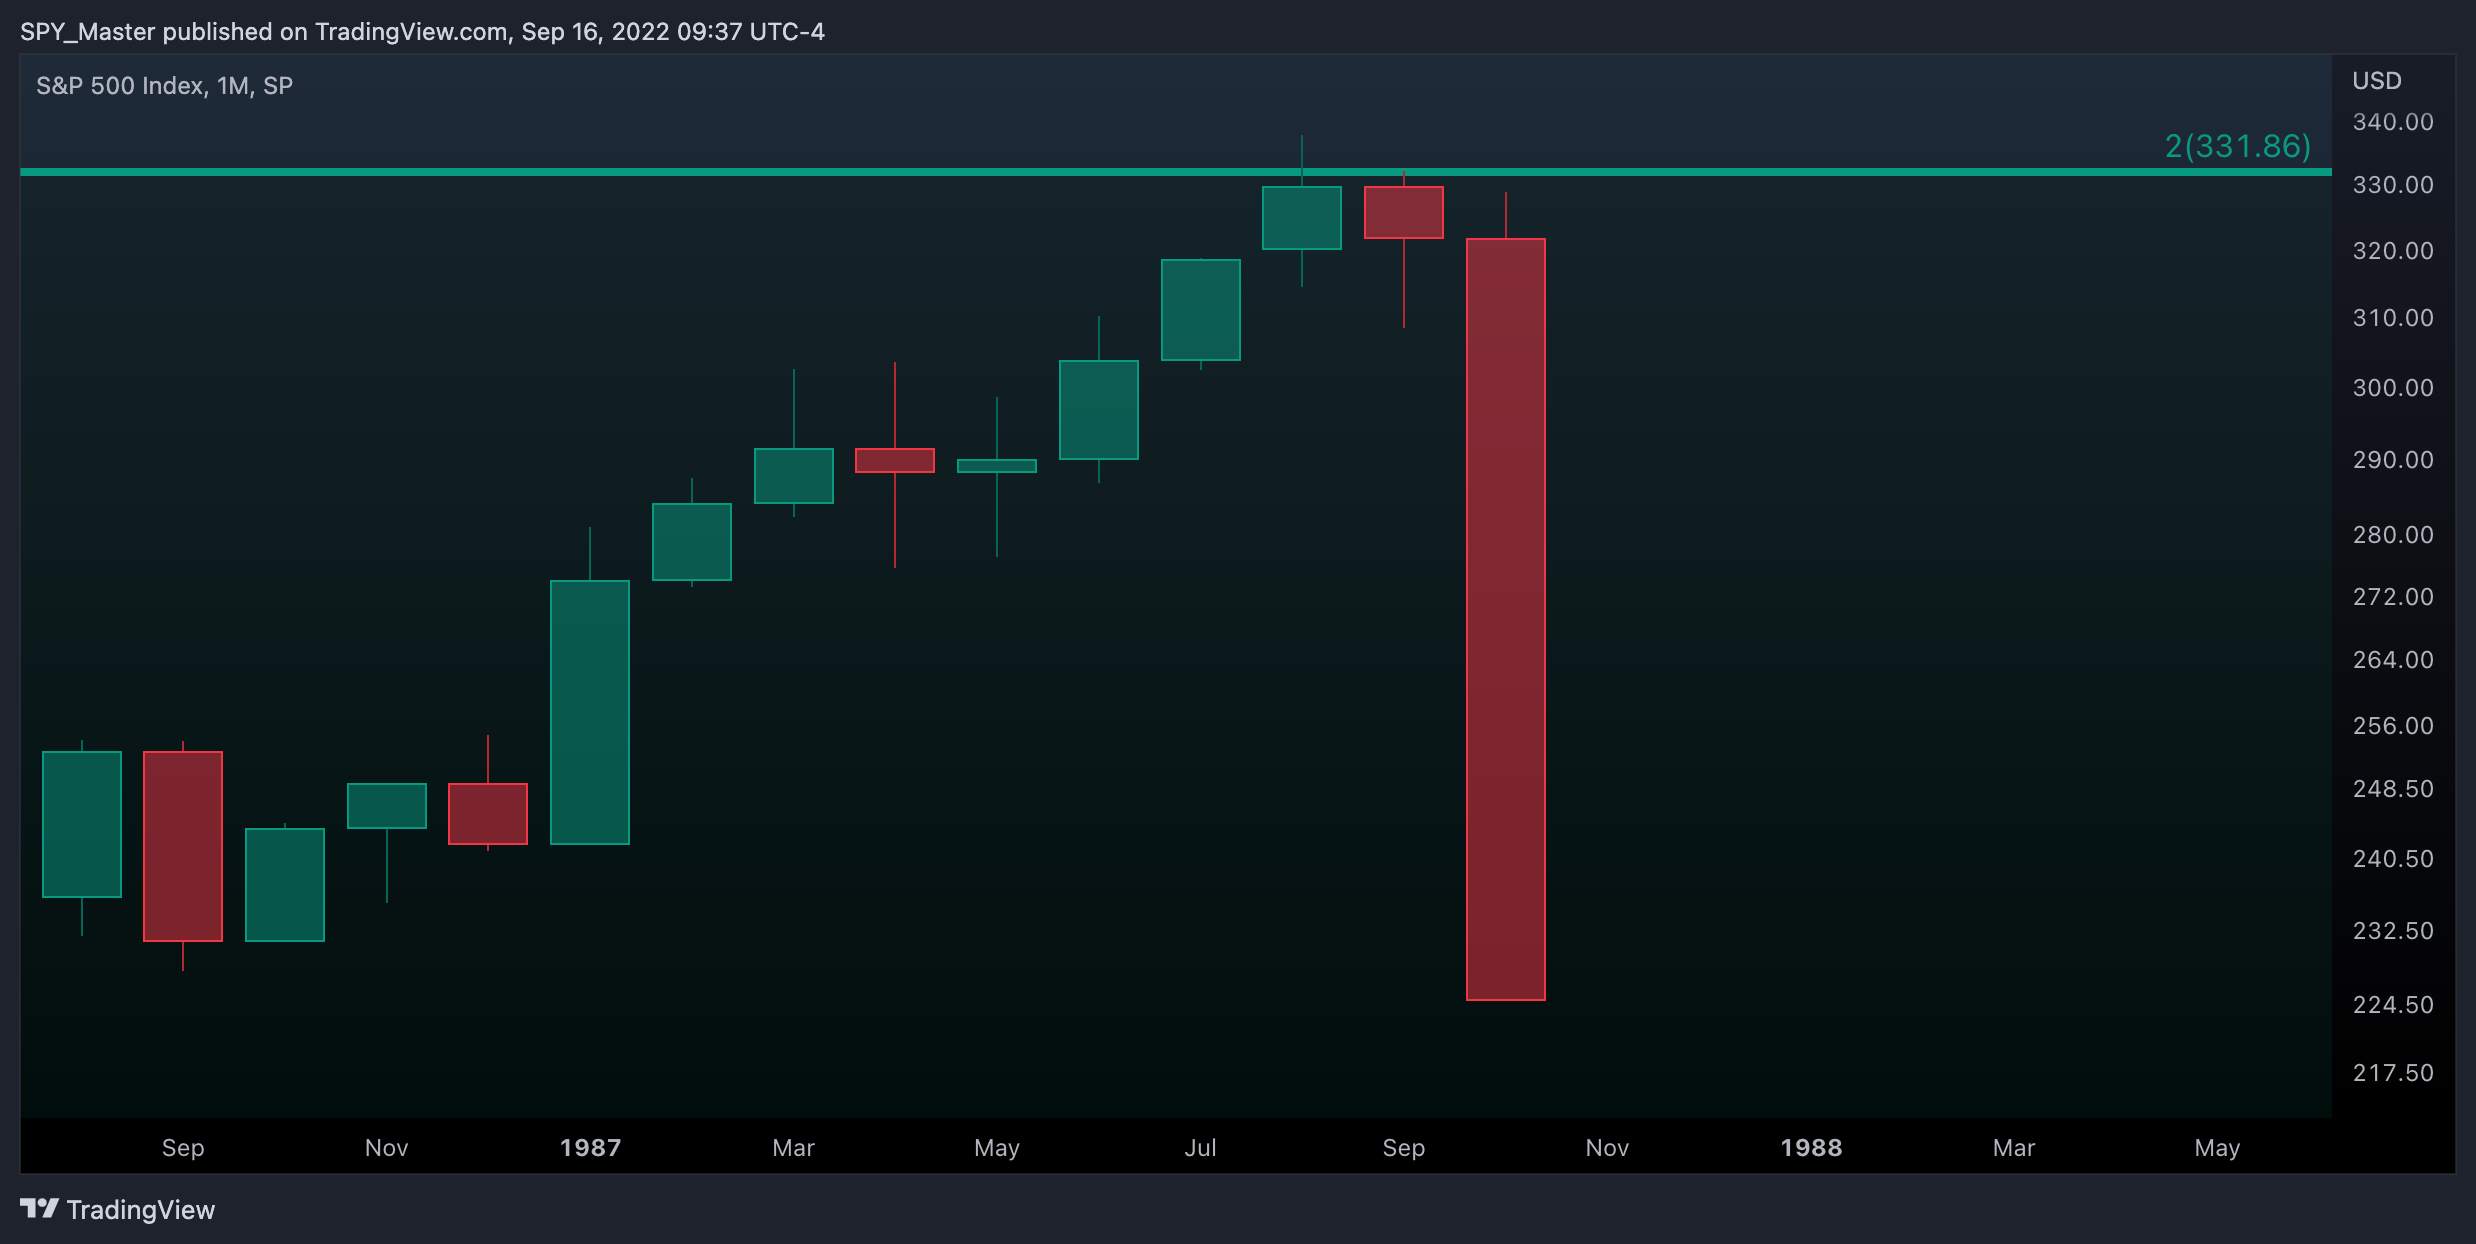Click the 290.00 price axis label
Image resolution: width=2476 pixels, height=1244 pixels.
point(2393,460)
